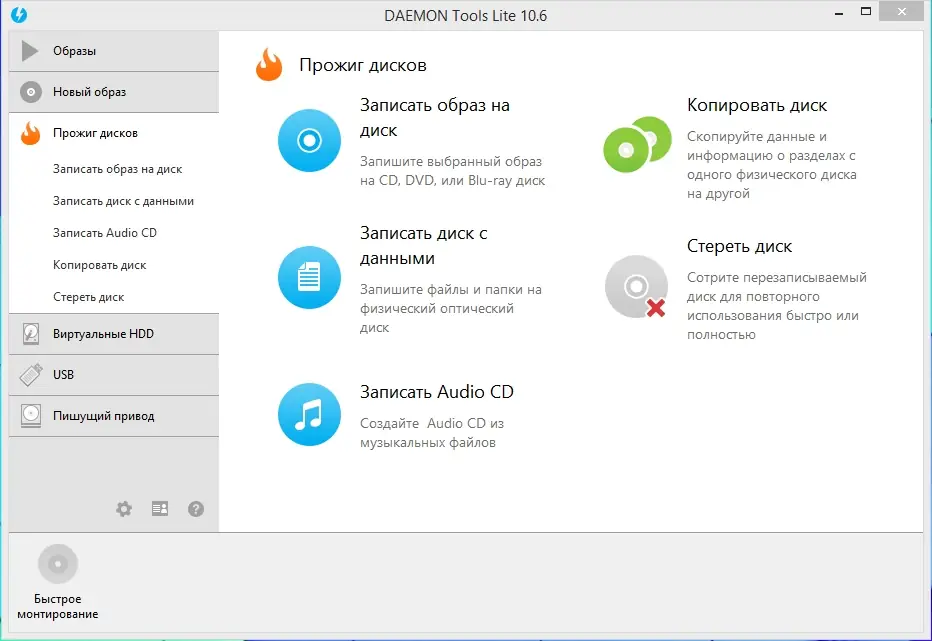Image resolution: width=932 pixels, height=641 pixels.
Task: Click the blue document data disc icon
Action: click(x=309, y=277)
